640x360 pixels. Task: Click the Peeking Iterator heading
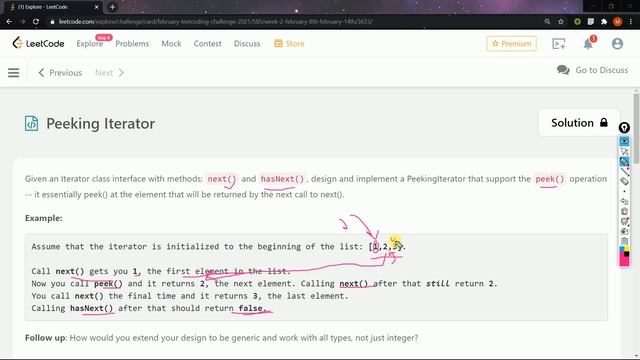[100, 123]
